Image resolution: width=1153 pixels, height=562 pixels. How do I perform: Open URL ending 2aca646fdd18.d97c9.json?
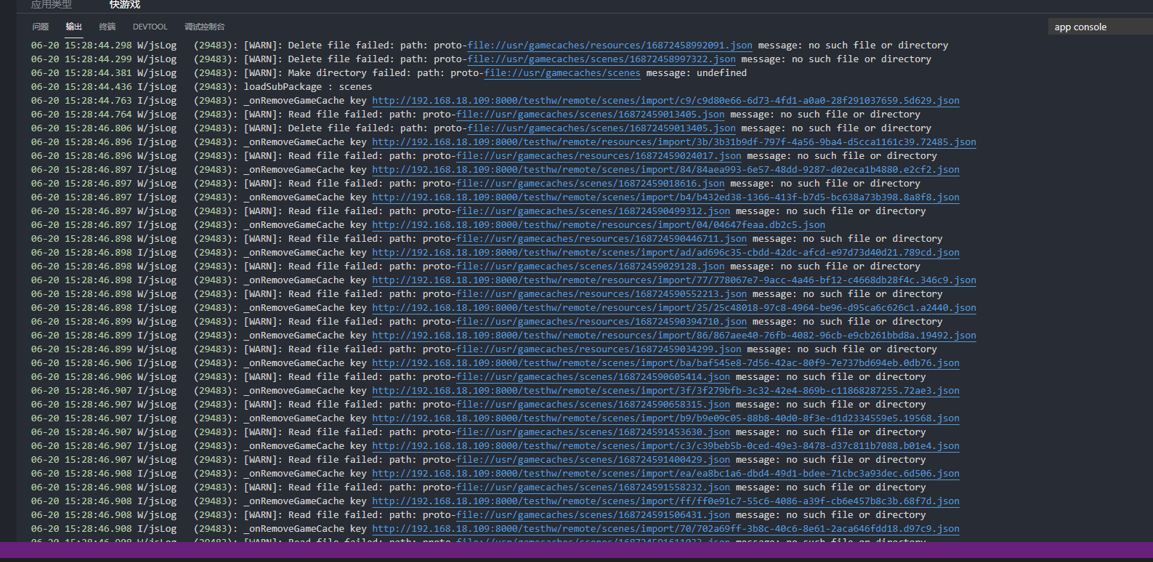[x=665, y=529]
